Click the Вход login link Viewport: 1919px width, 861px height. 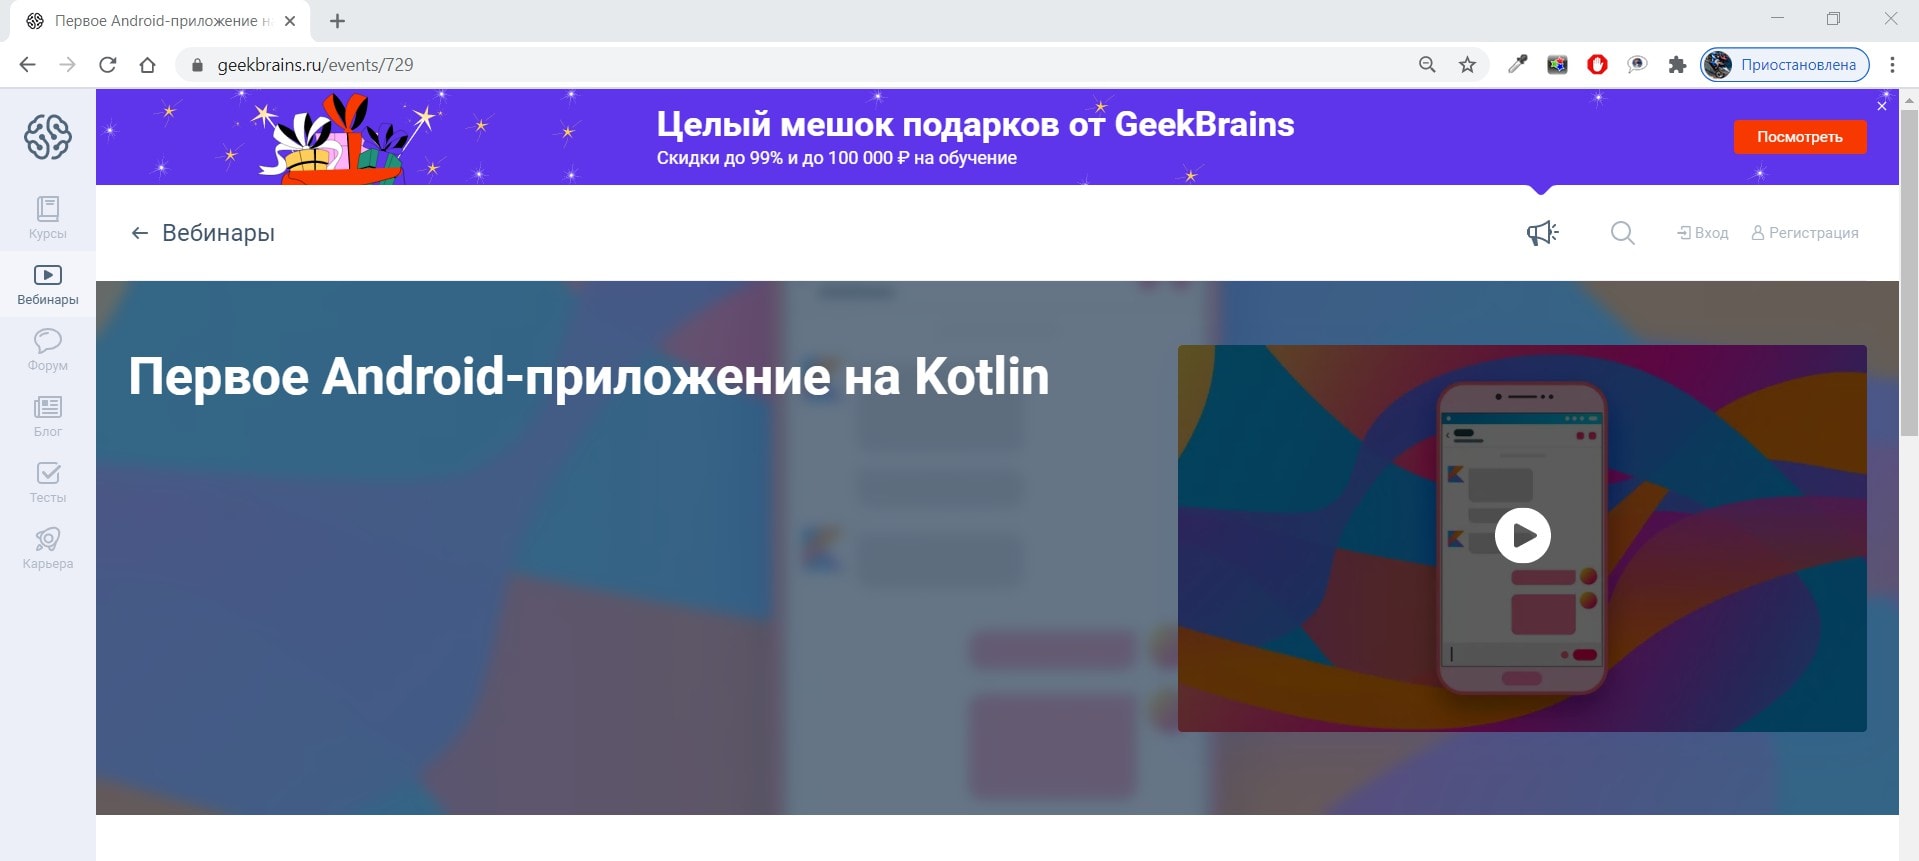(1703, 233)
